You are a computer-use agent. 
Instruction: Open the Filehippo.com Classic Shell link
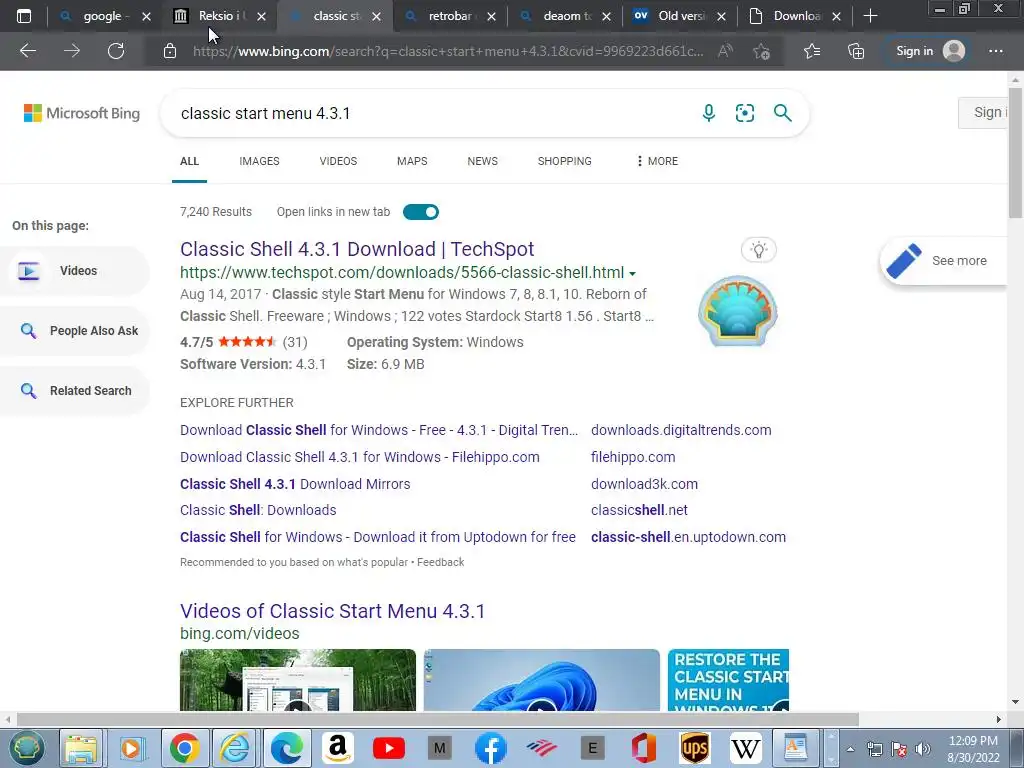360,457
